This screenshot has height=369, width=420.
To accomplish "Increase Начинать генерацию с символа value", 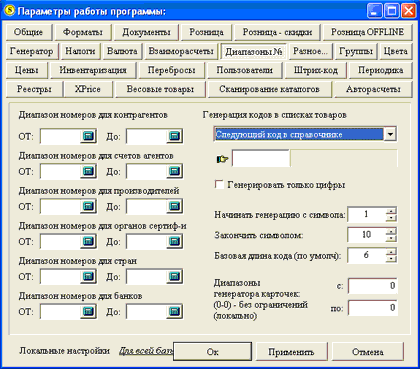I will pos(391,210).
